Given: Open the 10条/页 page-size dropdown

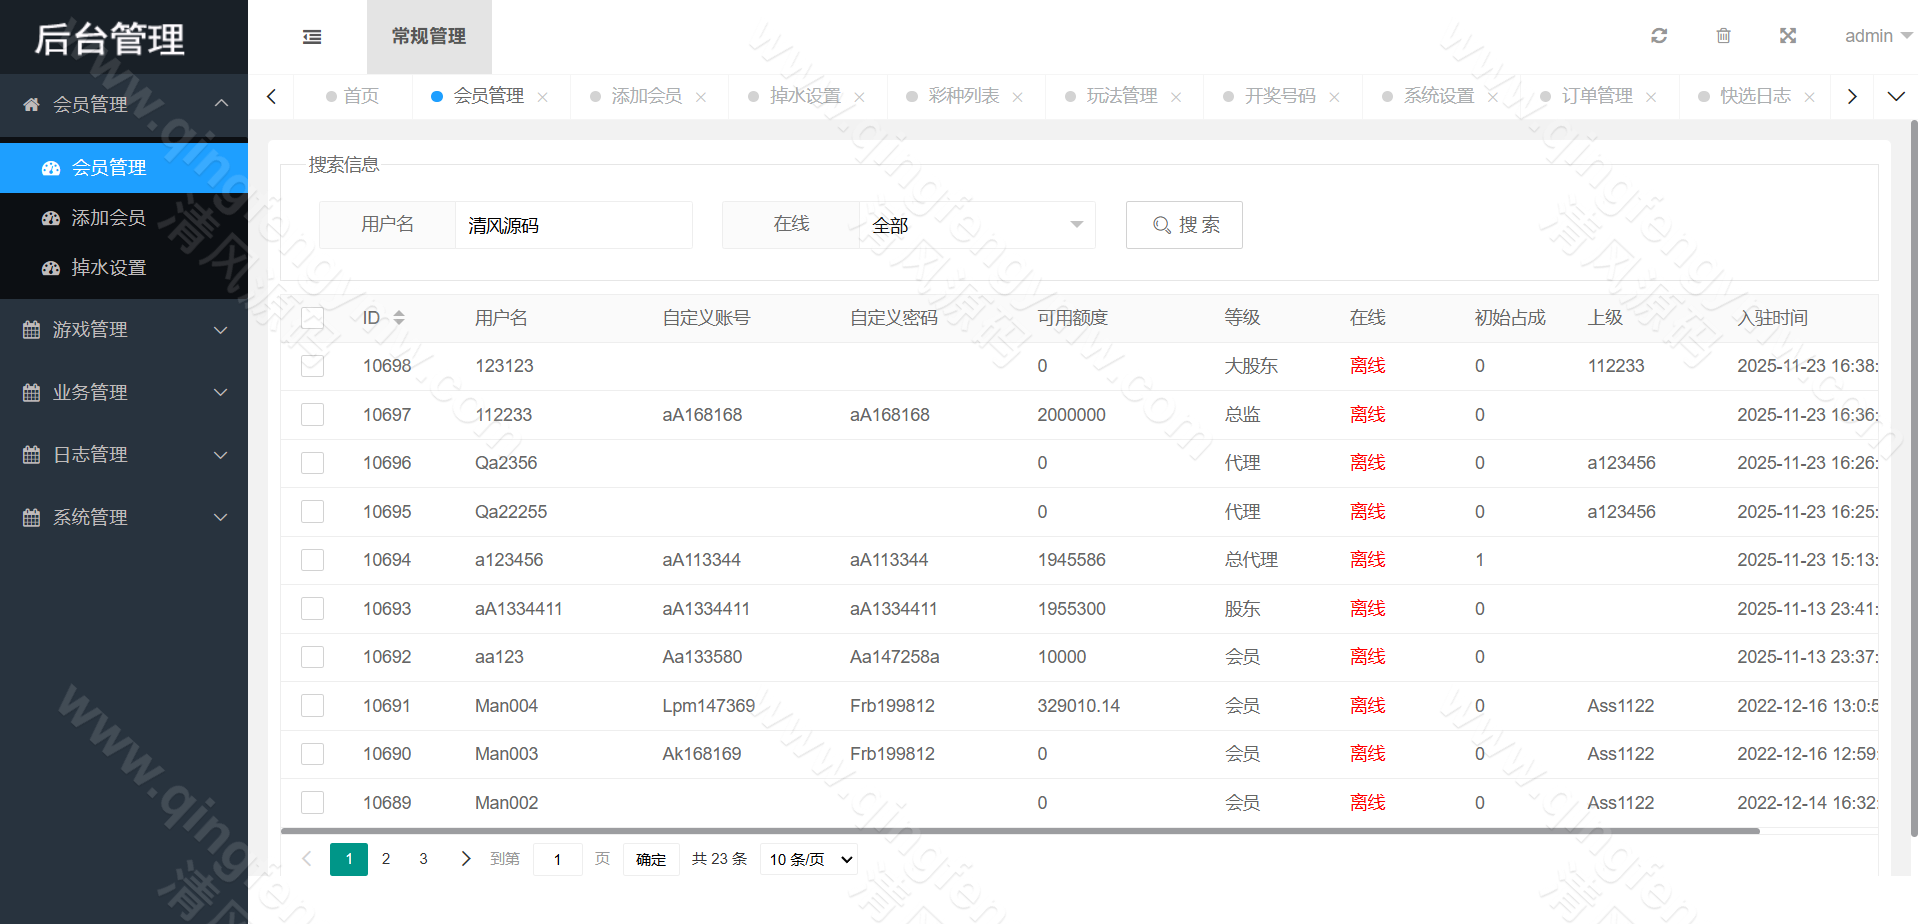Looking at the screenshot, I should [x=808, y=858].
